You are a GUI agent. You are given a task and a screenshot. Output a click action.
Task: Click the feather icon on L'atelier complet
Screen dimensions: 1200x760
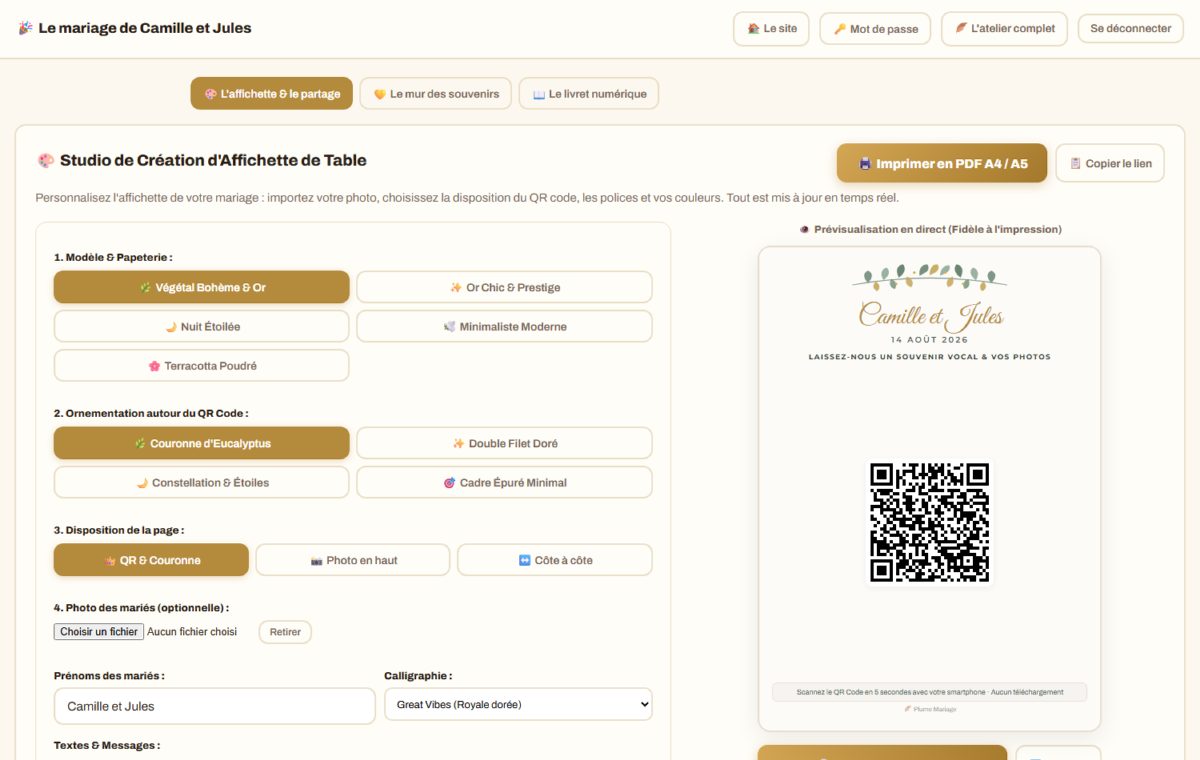(x=961, y=29)
